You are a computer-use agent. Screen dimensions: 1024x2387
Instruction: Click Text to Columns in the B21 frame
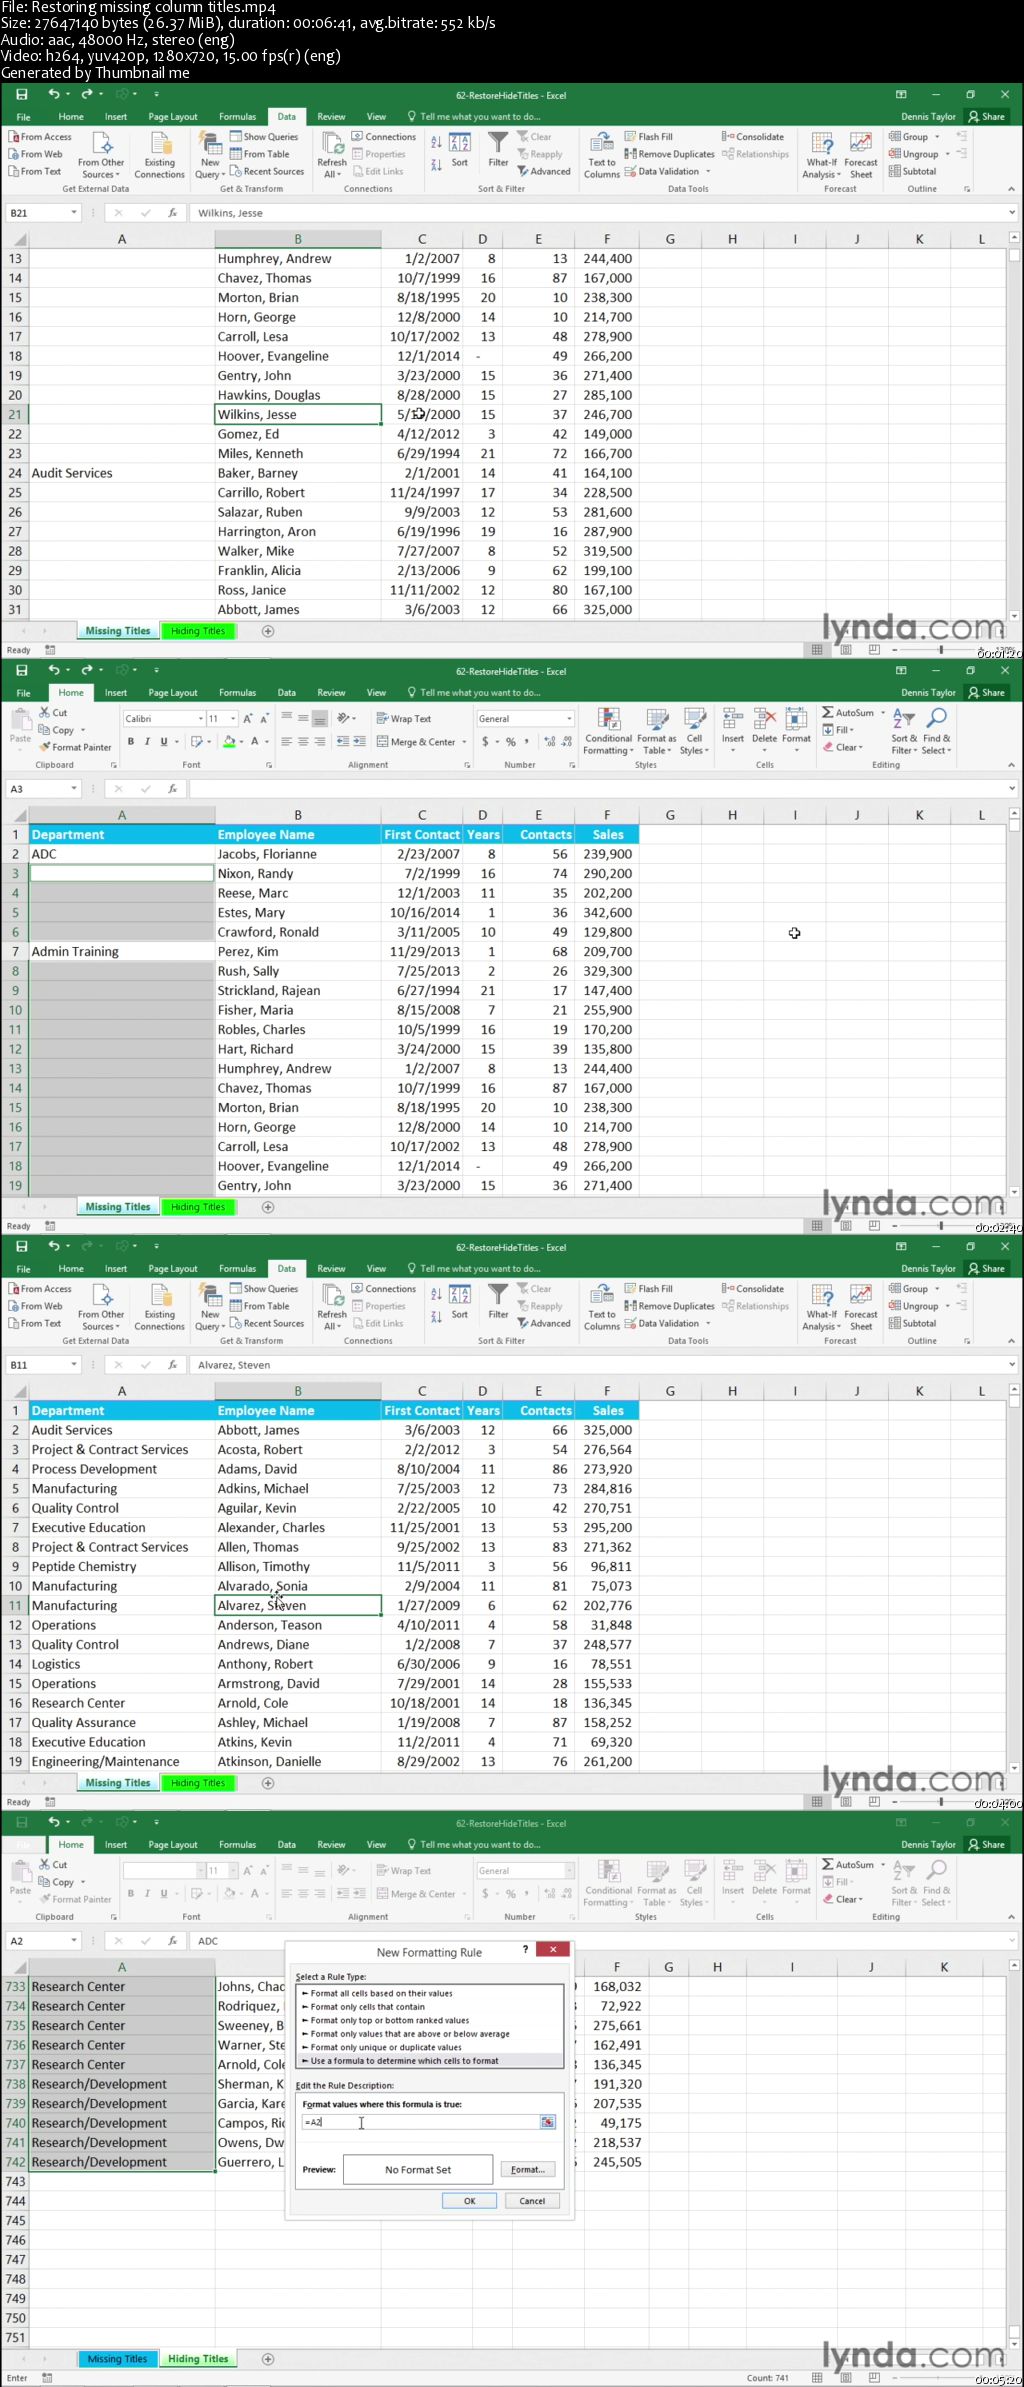click(602, 156)
